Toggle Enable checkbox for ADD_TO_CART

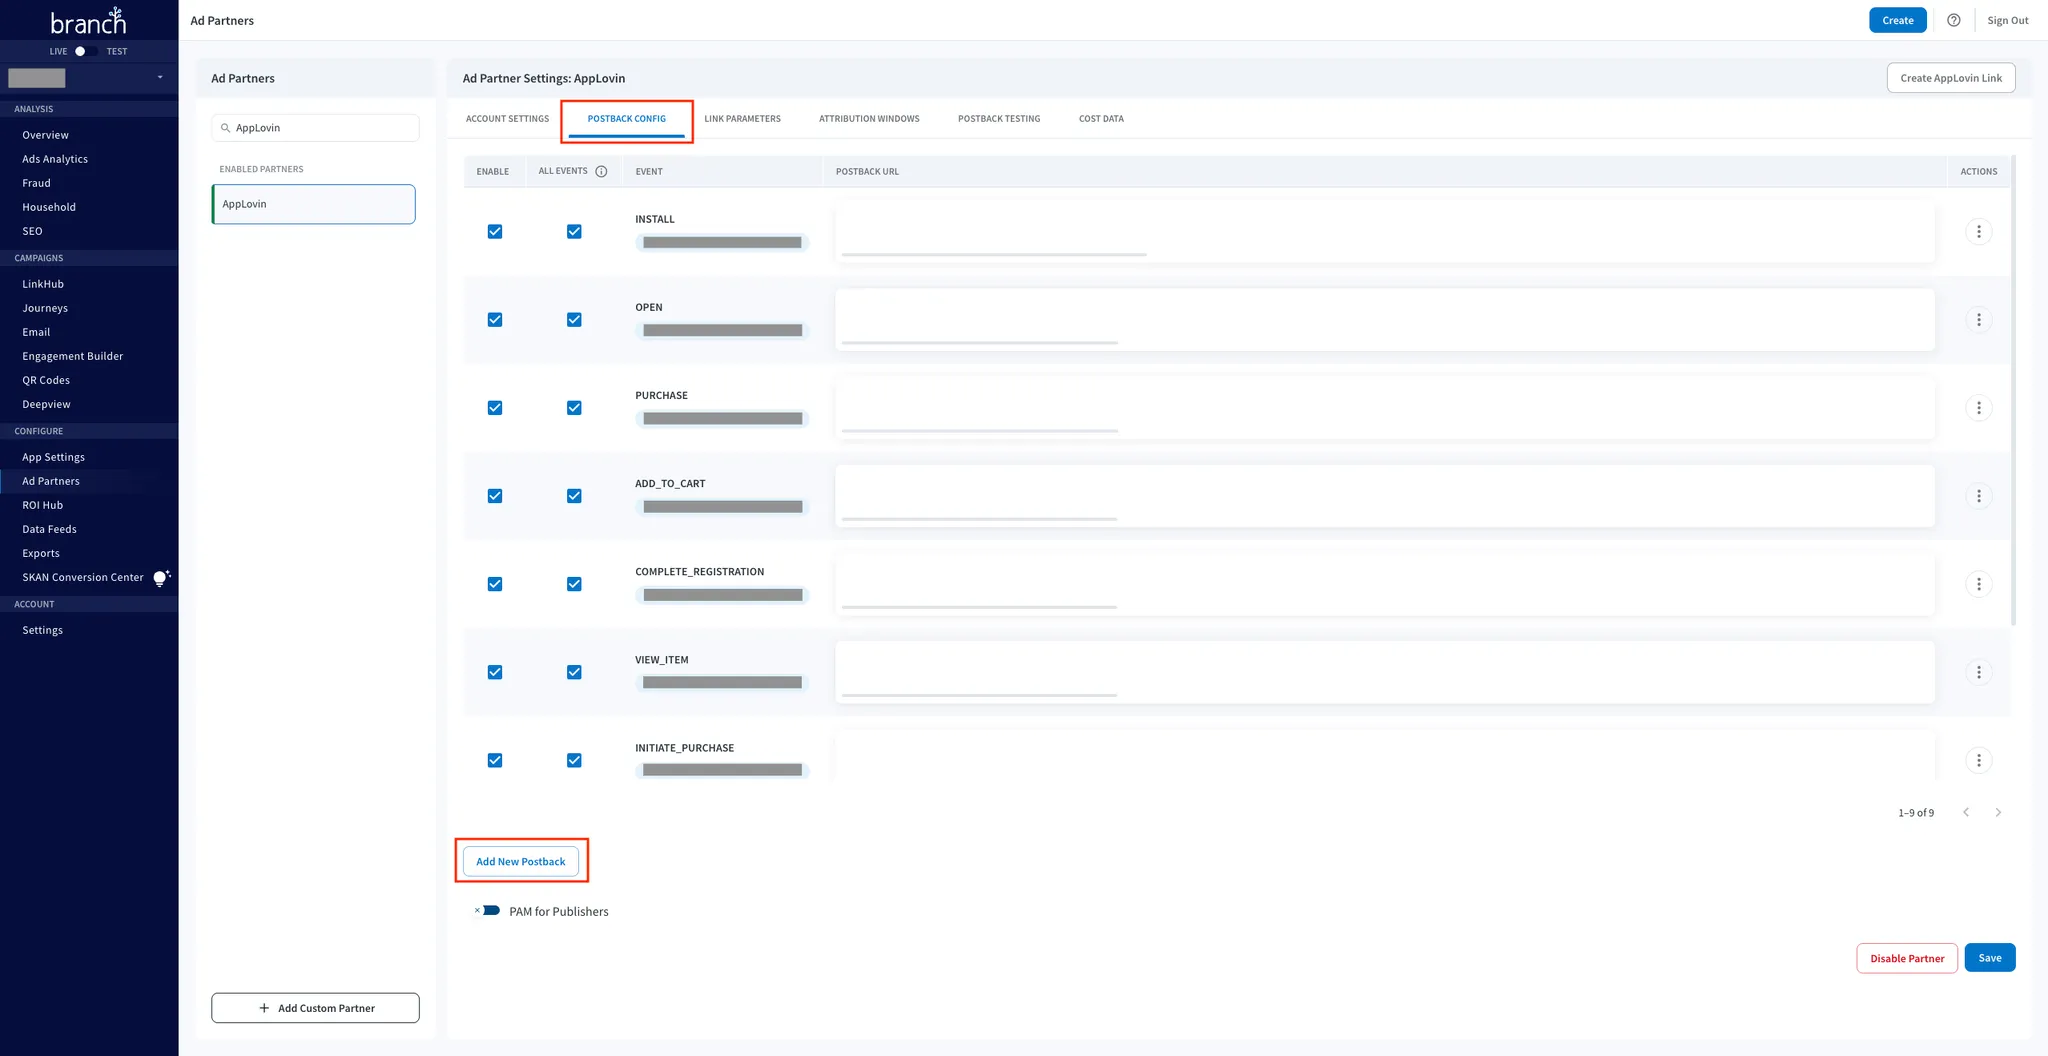click(495, 496)
